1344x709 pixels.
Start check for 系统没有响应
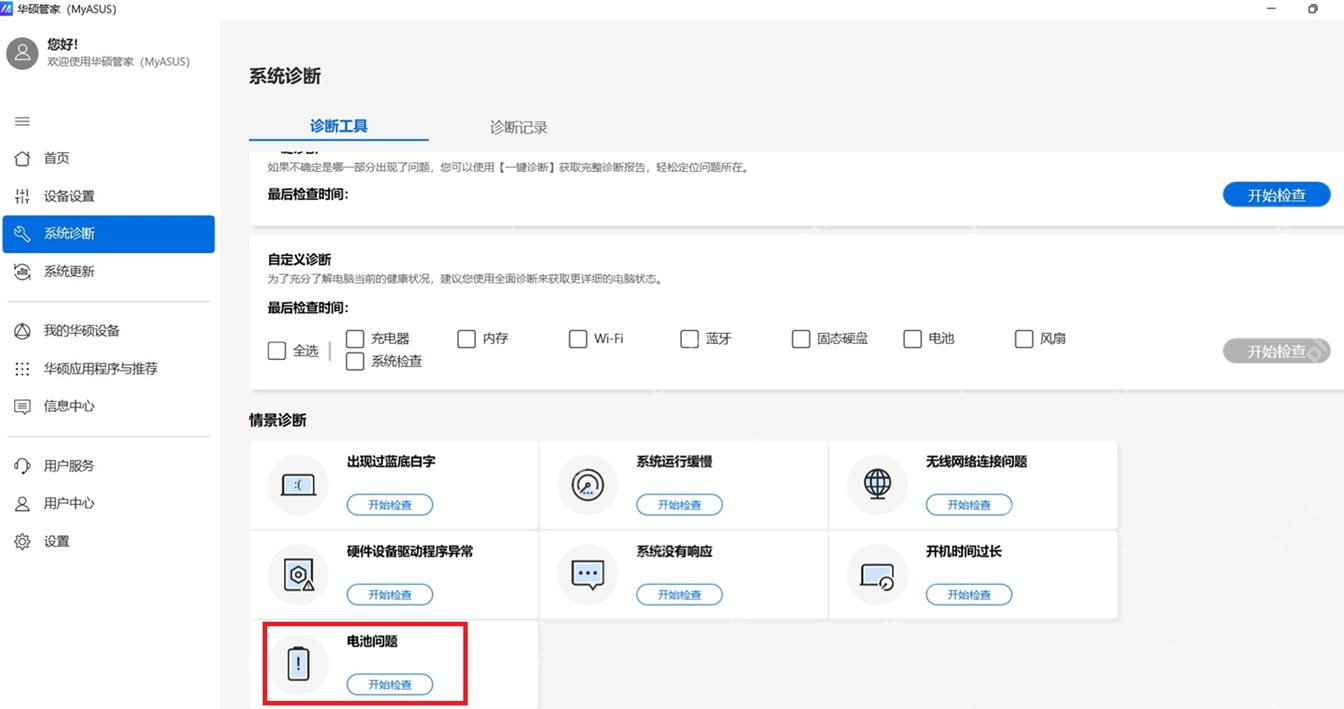pyautogui.click(x=679, y=595)
